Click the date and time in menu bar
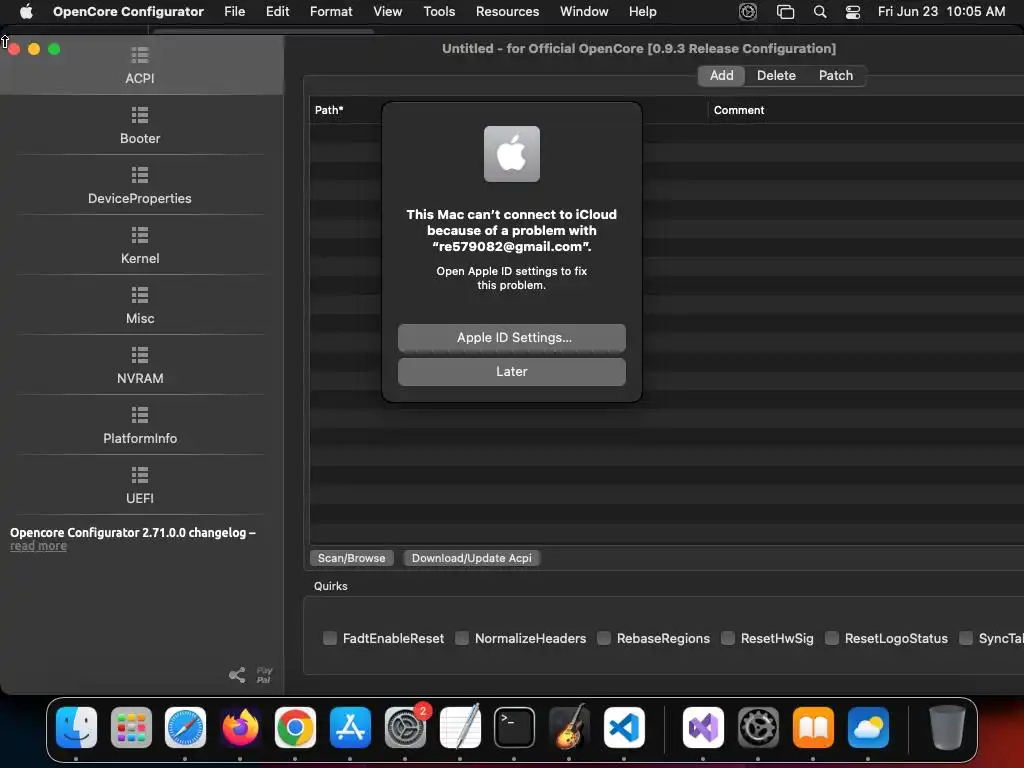This screenshot has width=1024, height=768. point(941,11)
